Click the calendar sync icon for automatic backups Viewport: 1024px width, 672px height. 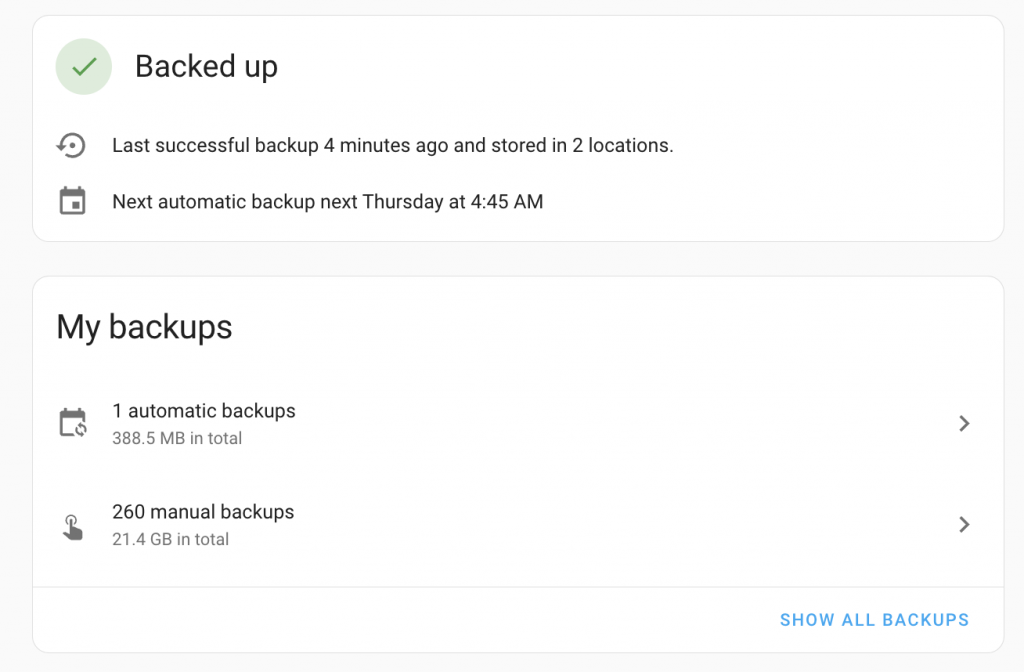point(73,423)
